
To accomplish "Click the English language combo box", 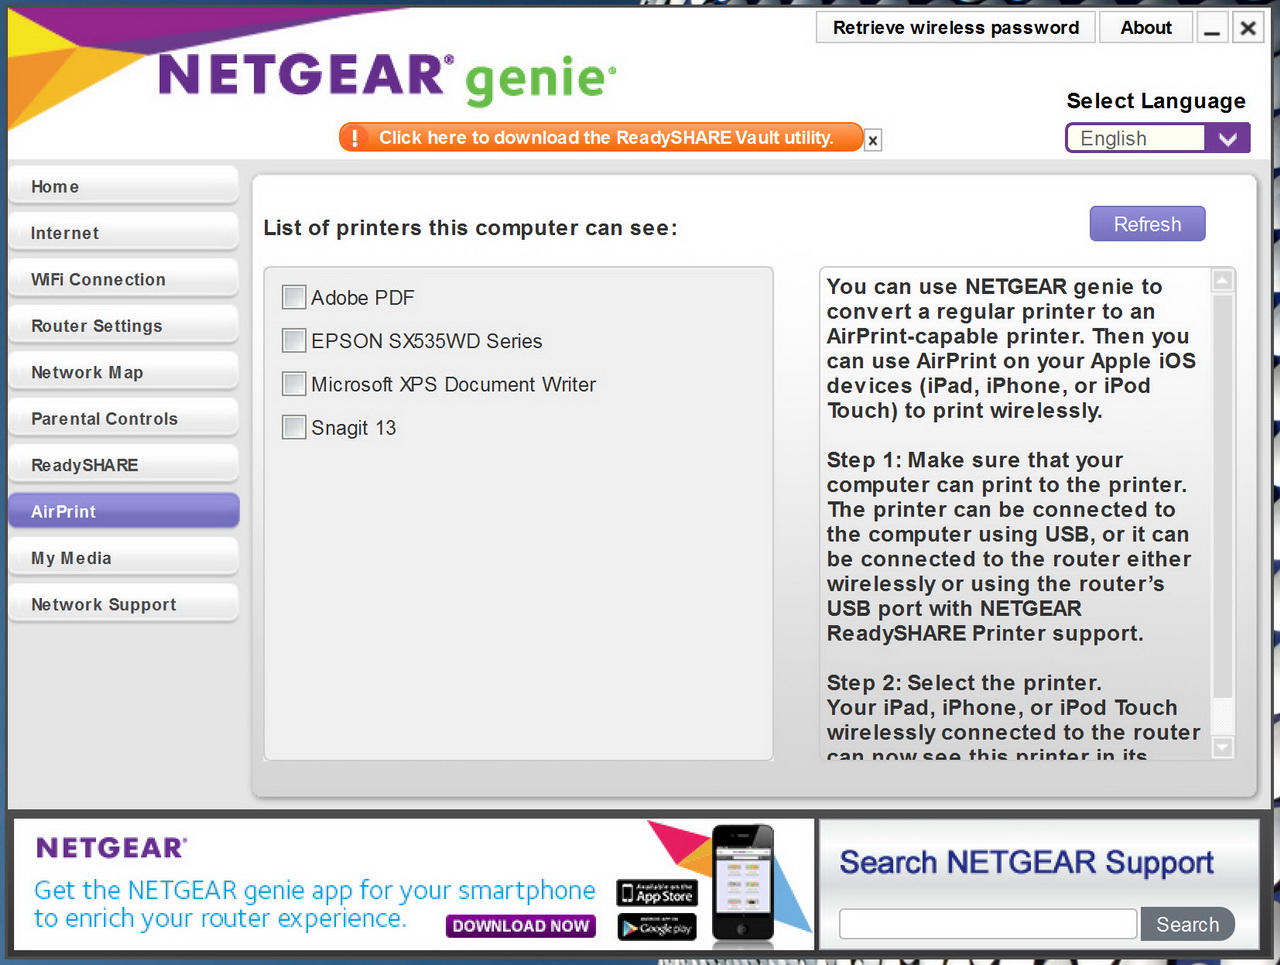I will 1158,138.
